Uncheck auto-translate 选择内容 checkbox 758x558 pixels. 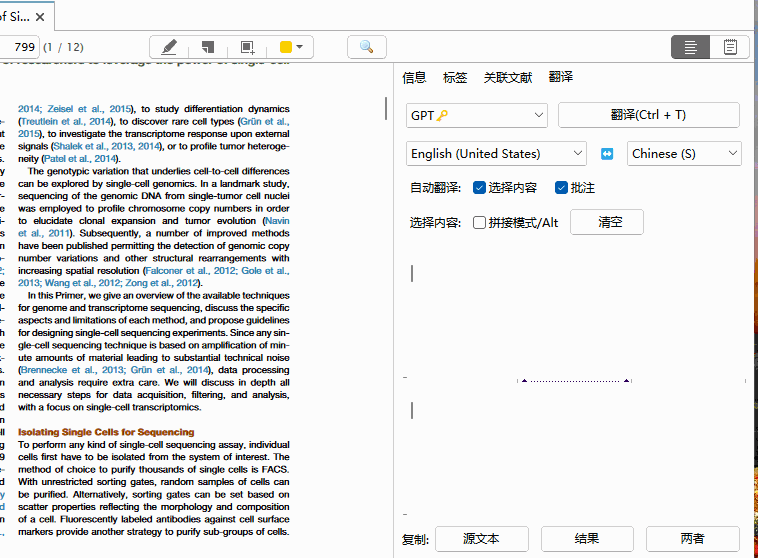[x=479, y=188]
